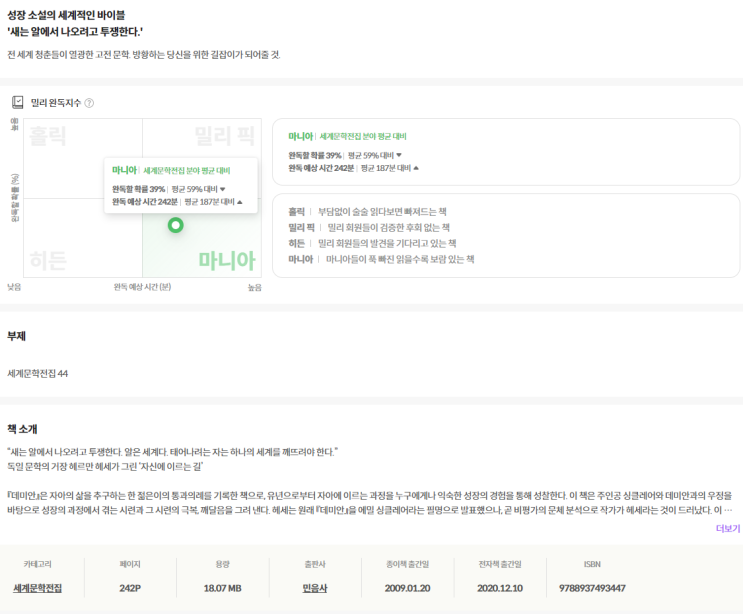Click the 높음 label on the horizontal axis
Viewport: 743px width, 614px height.
click(254, 287)
